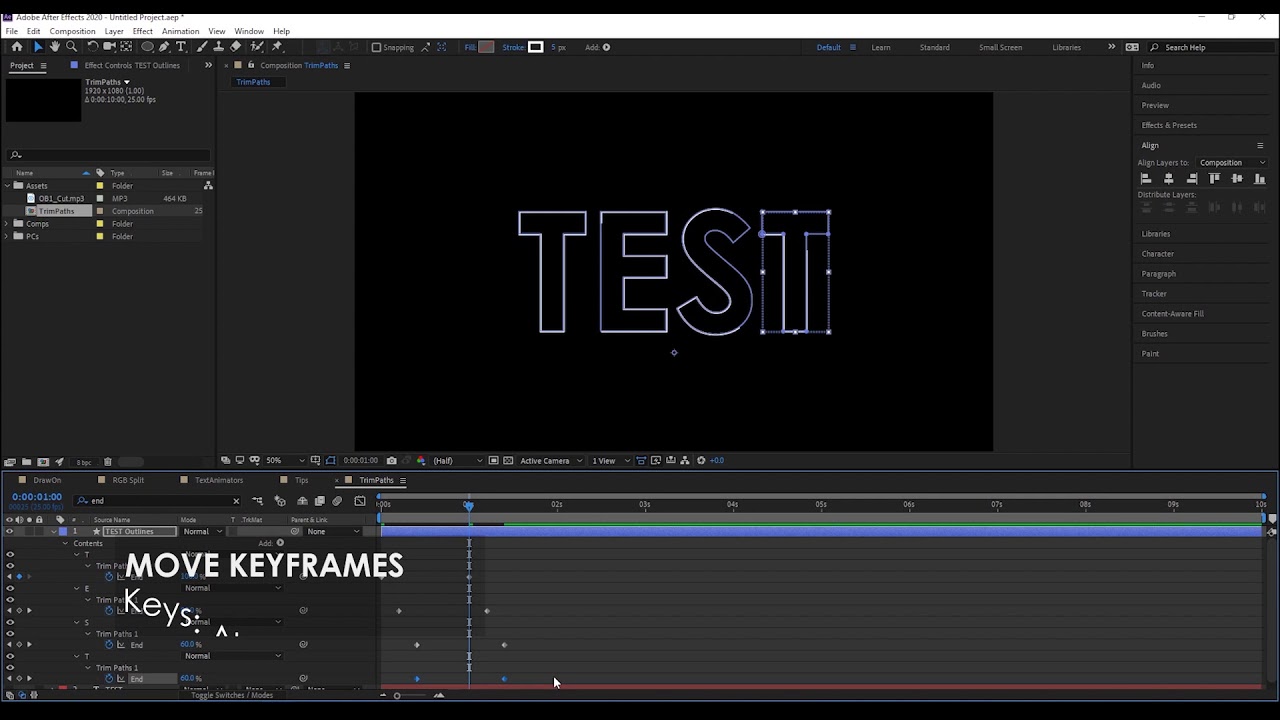Collapse the Contents group in timeline

coord(65,544)
